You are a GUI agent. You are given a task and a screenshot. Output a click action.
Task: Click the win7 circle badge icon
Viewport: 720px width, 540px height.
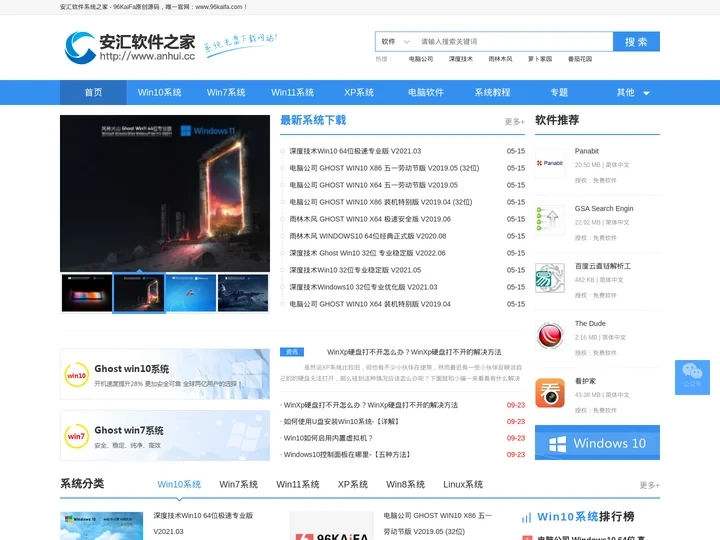pos(76,436)
